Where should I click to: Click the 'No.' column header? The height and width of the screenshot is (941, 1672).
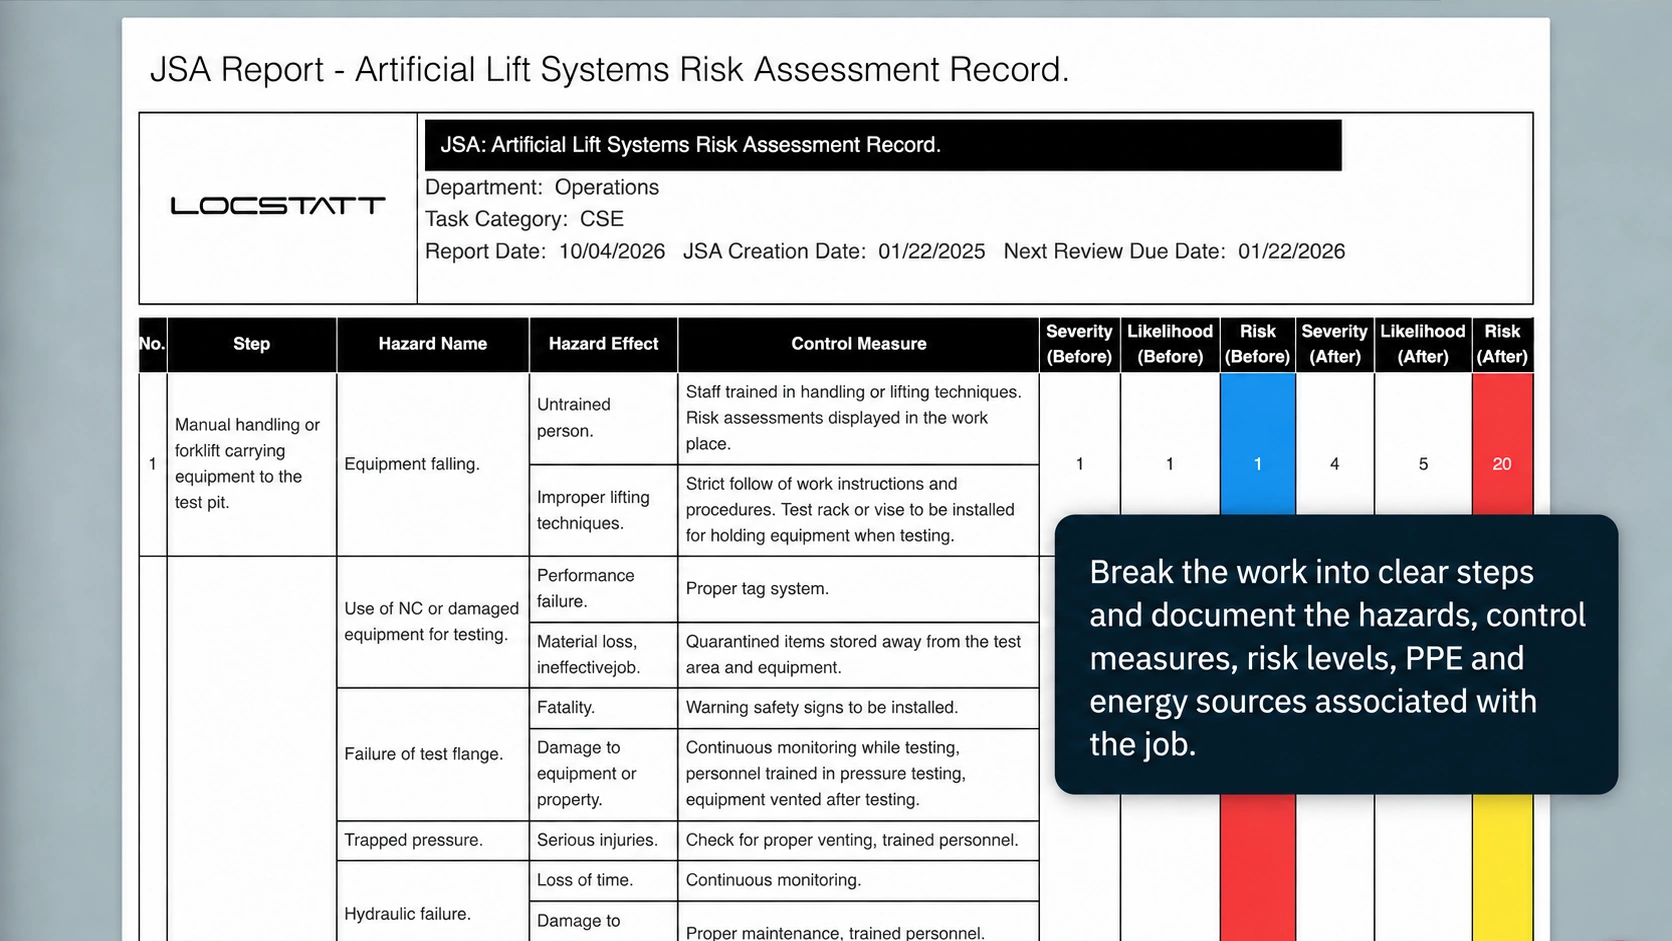click(152, 344)
